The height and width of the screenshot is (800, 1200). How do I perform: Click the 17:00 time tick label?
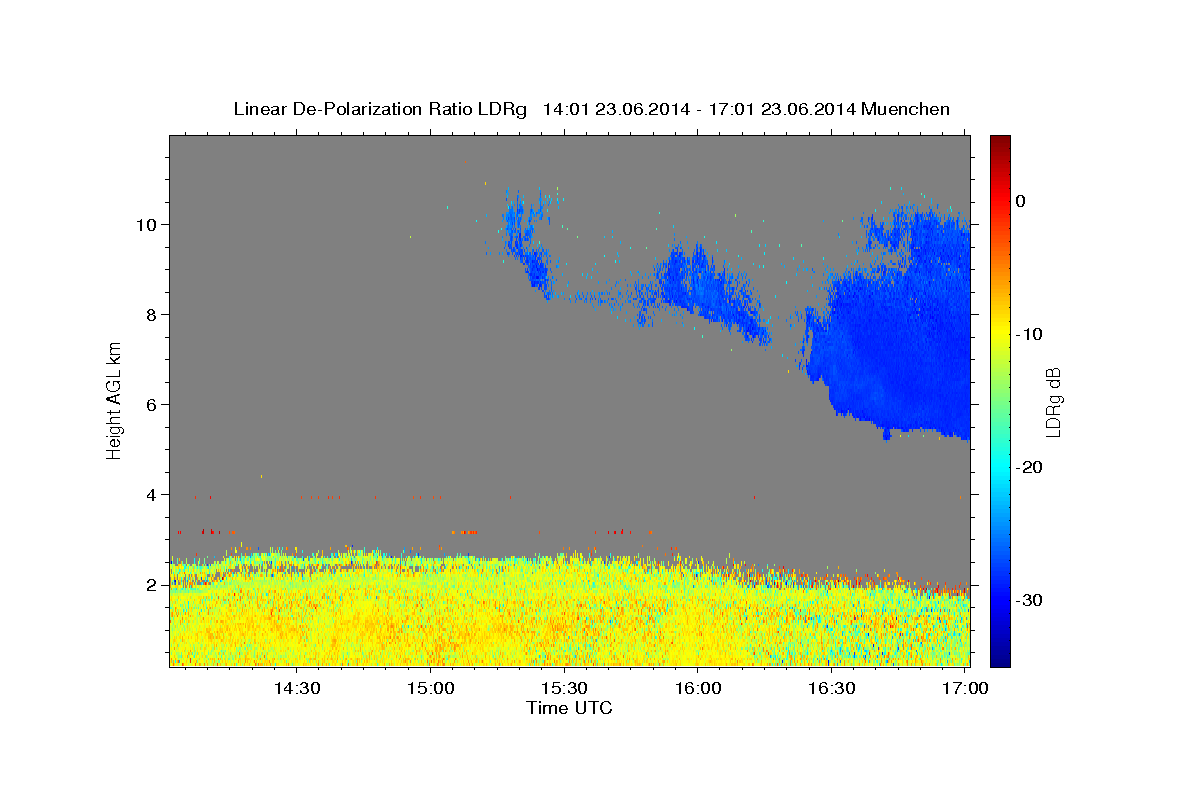coord(965,689)
